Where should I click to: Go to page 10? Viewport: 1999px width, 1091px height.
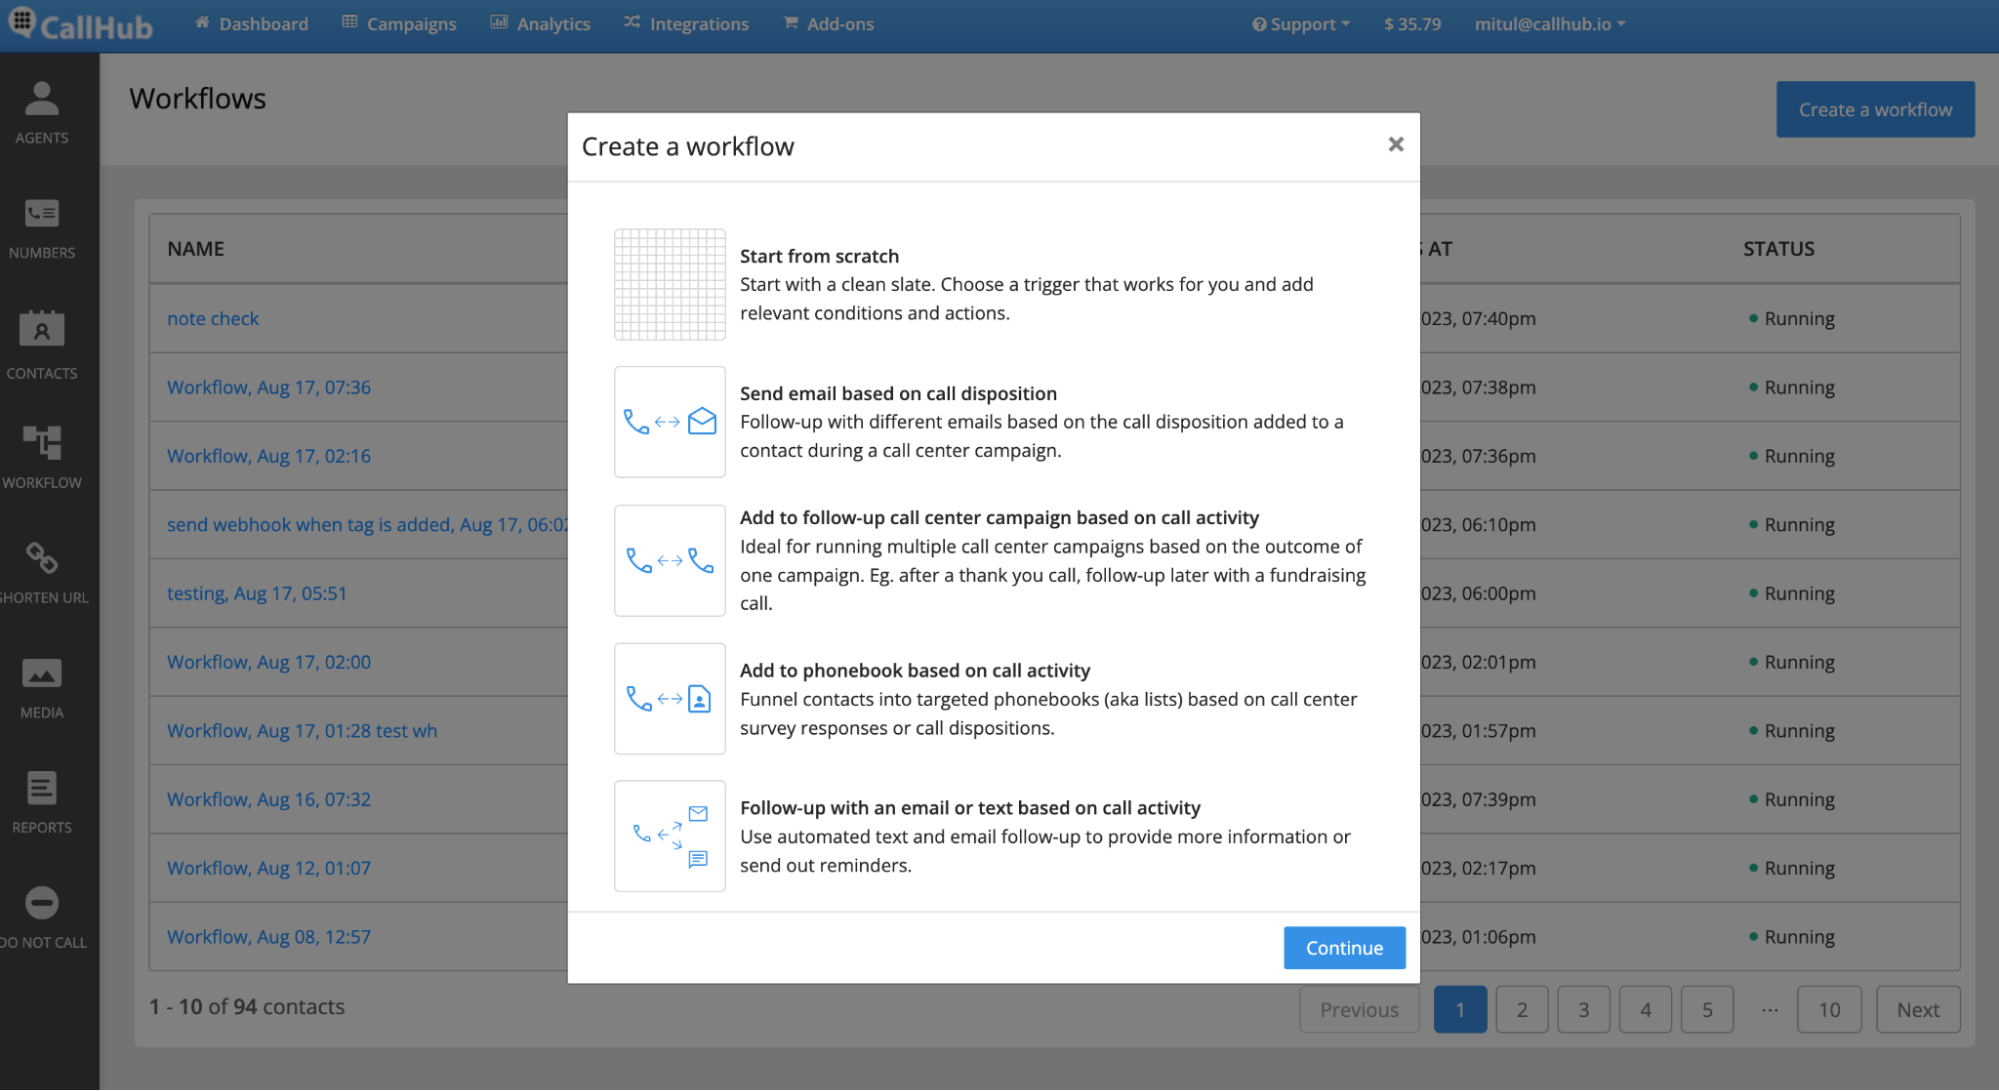point(1829,1009)
